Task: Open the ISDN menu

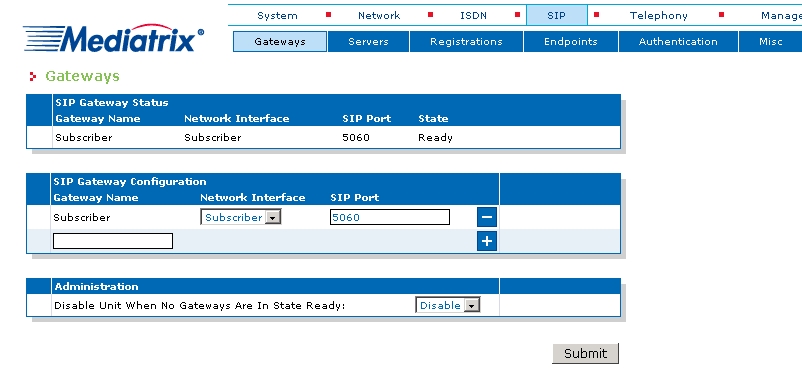Action: point(473,15)
